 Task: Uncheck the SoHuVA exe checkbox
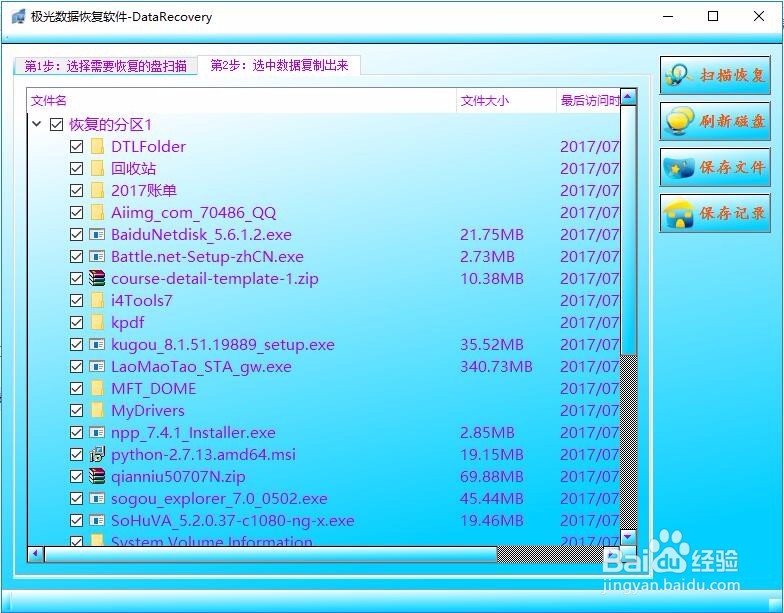pos(76,520)
